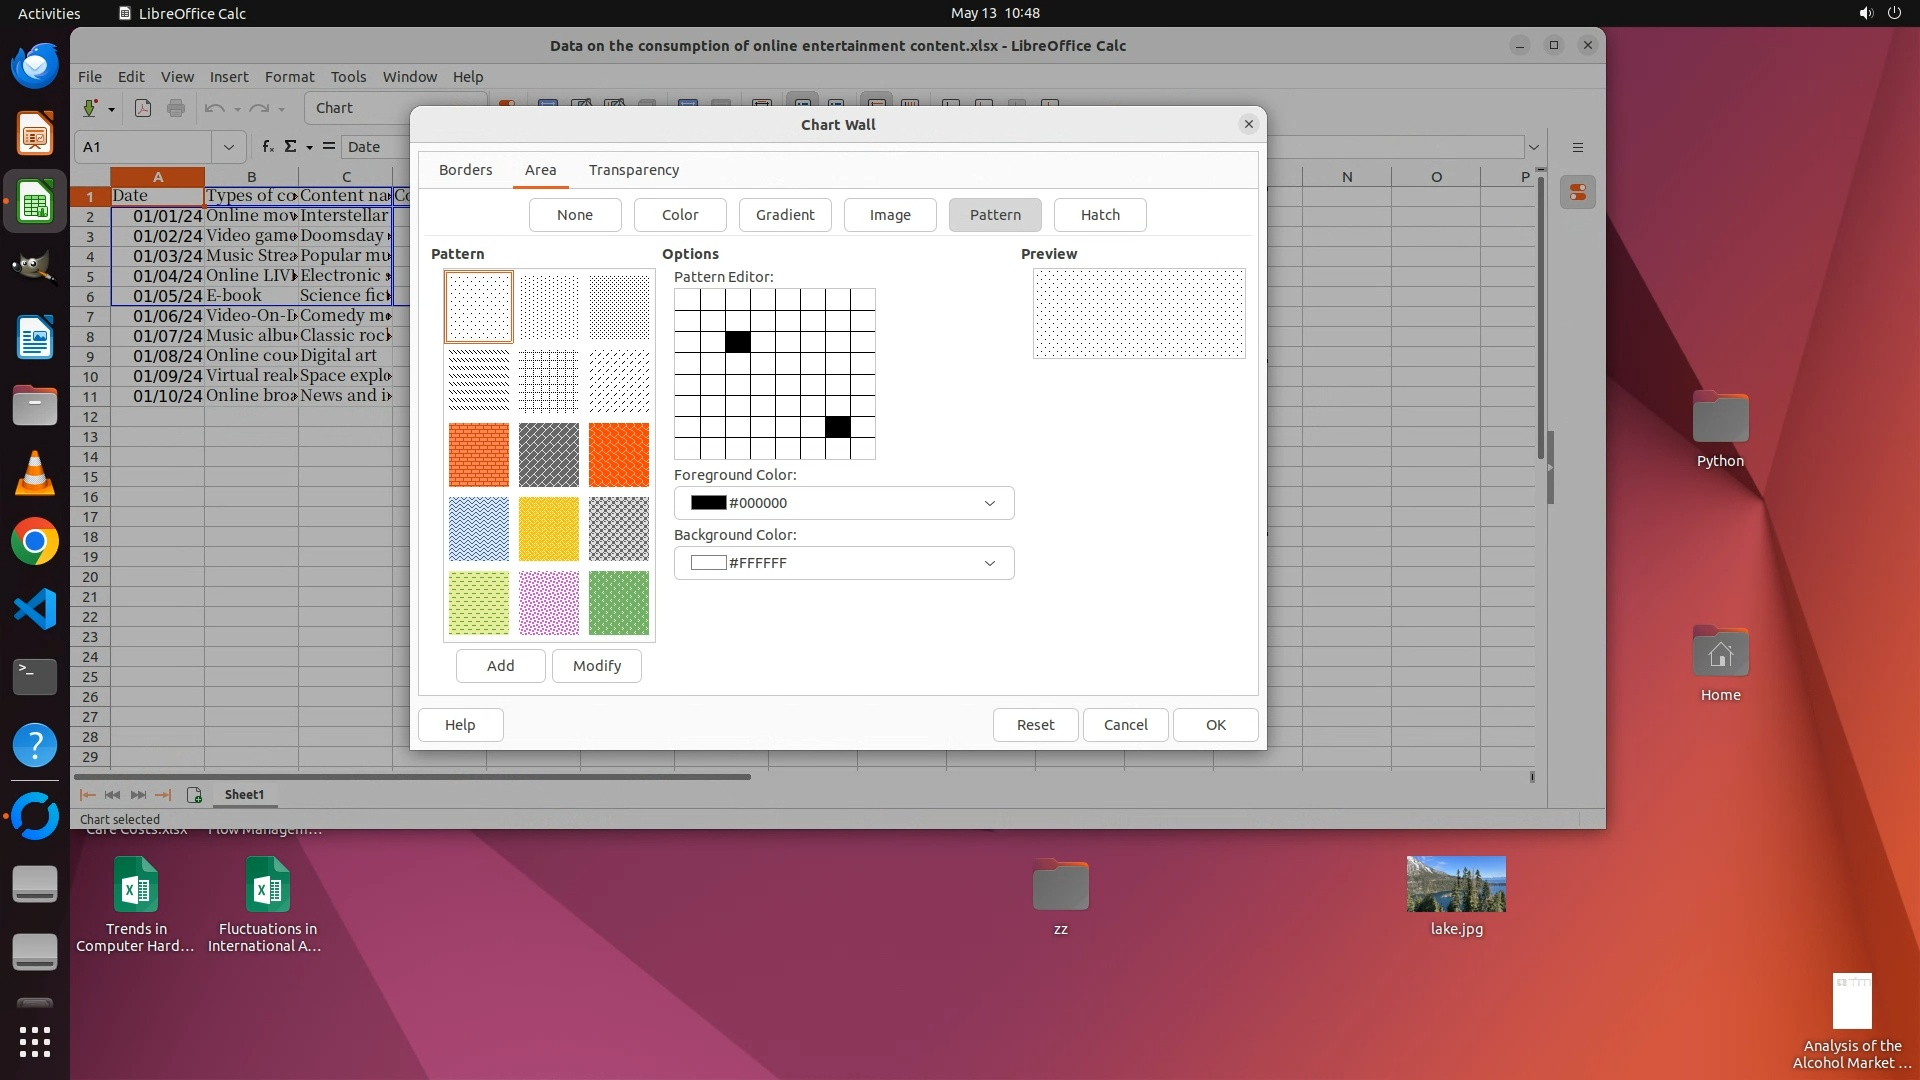This screenshot has height=1080, width=1920.
Task: Click black foreground color swatch #000000
Action: (708, 503)
